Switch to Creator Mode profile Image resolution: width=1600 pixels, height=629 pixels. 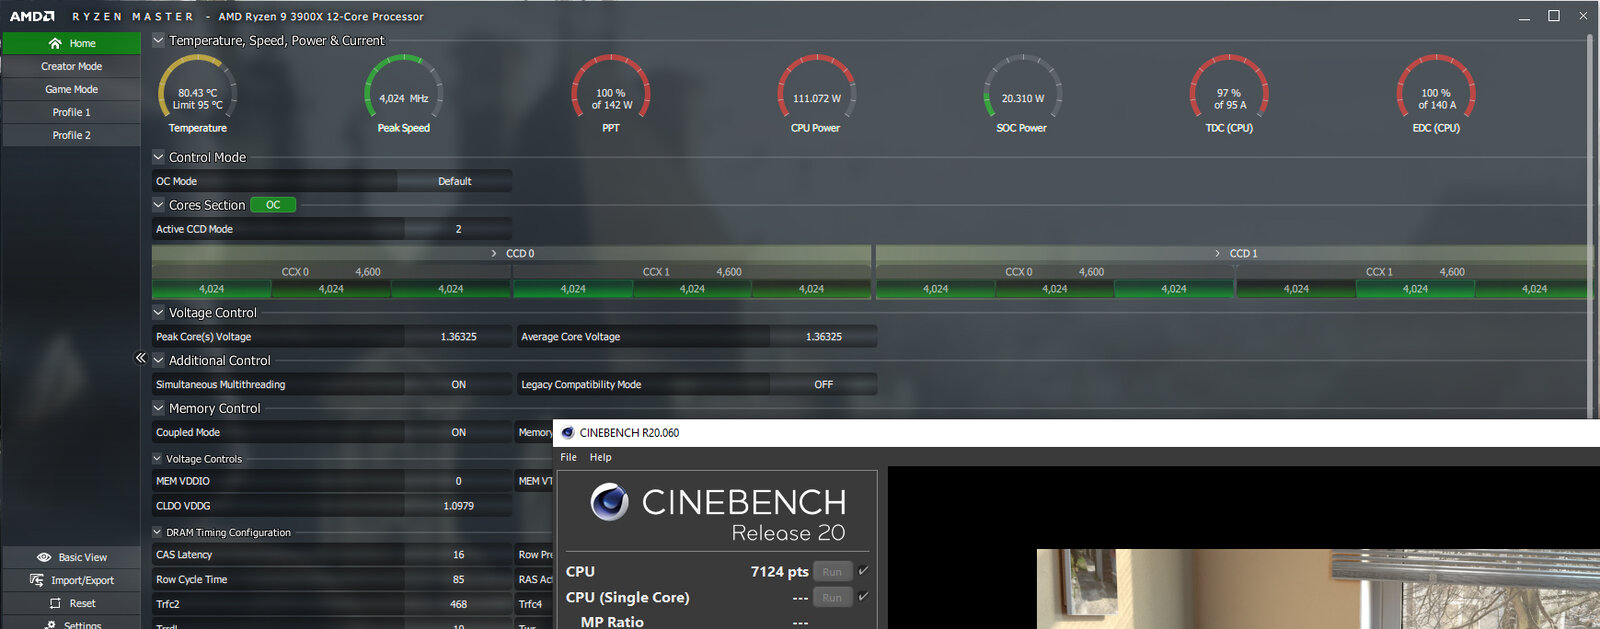click(x=71, y=66)
